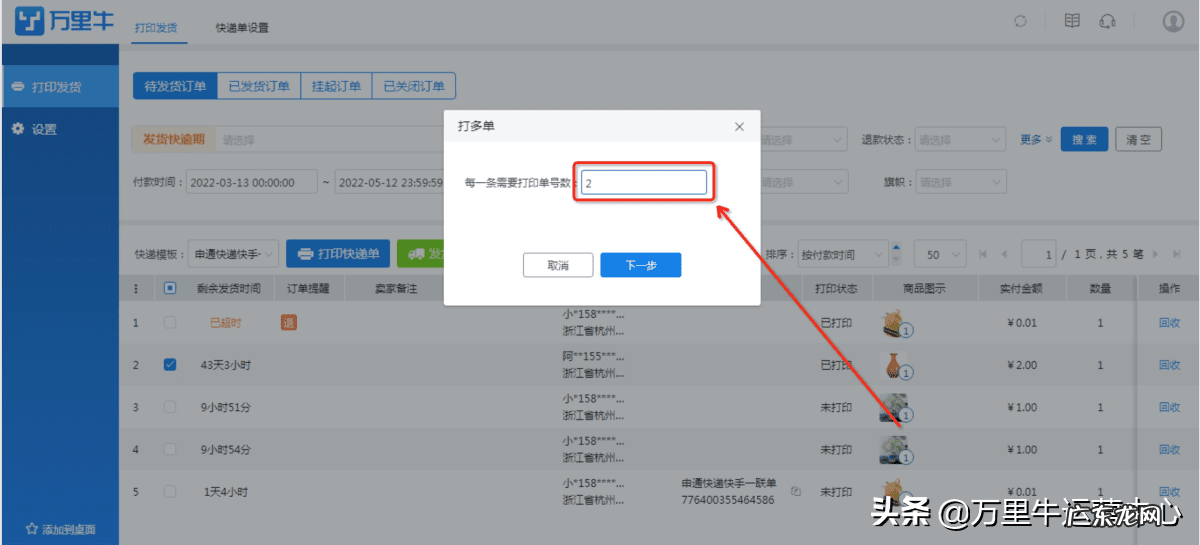Focus 每一条需要打印单号数 input field
The image size is (1200, 545).
point(644,183)
